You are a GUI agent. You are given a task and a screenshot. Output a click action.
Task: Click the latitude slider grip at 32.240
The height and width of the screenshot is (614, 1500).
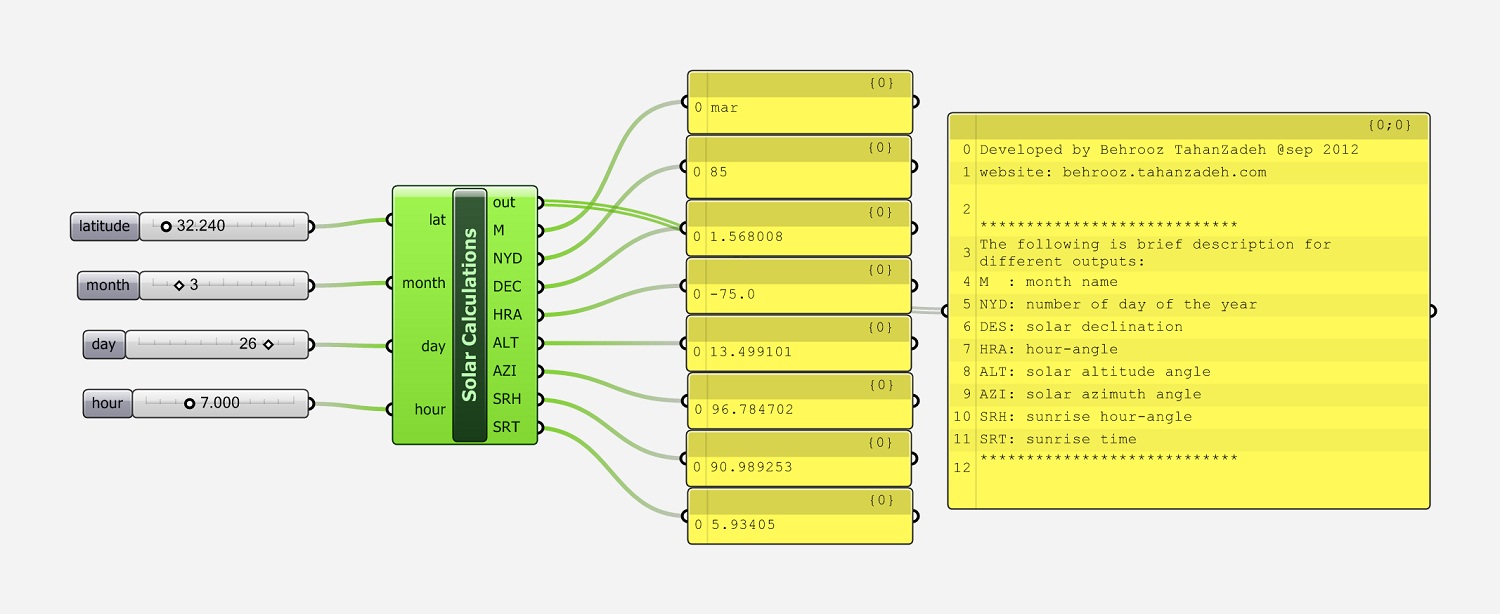166,227
